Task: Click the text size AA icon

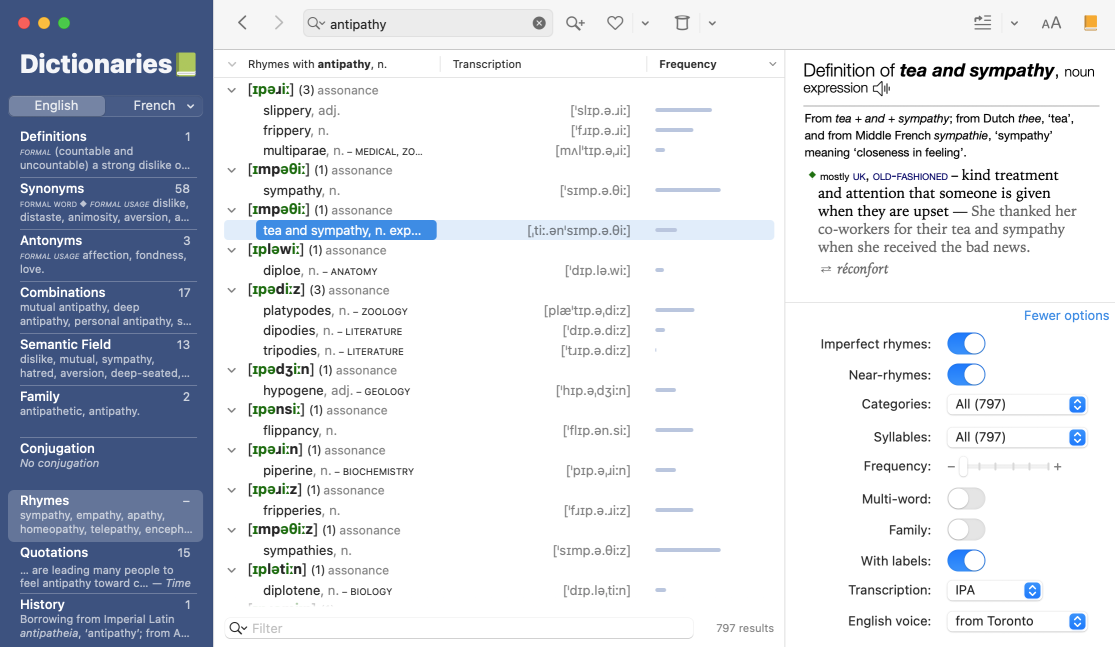Action: pos(1051,23)
